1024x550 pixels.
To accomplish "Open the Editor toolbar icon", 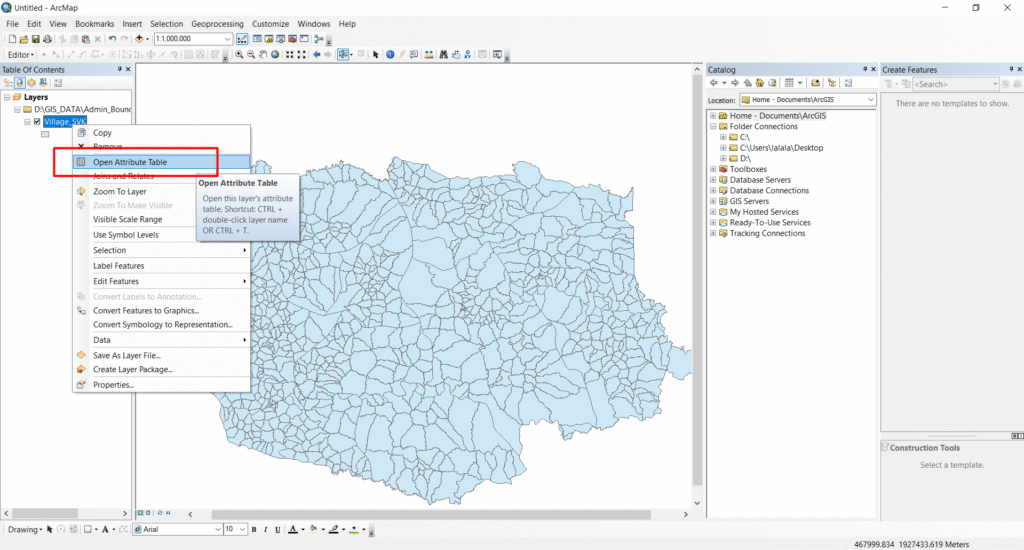I will 242,39.
